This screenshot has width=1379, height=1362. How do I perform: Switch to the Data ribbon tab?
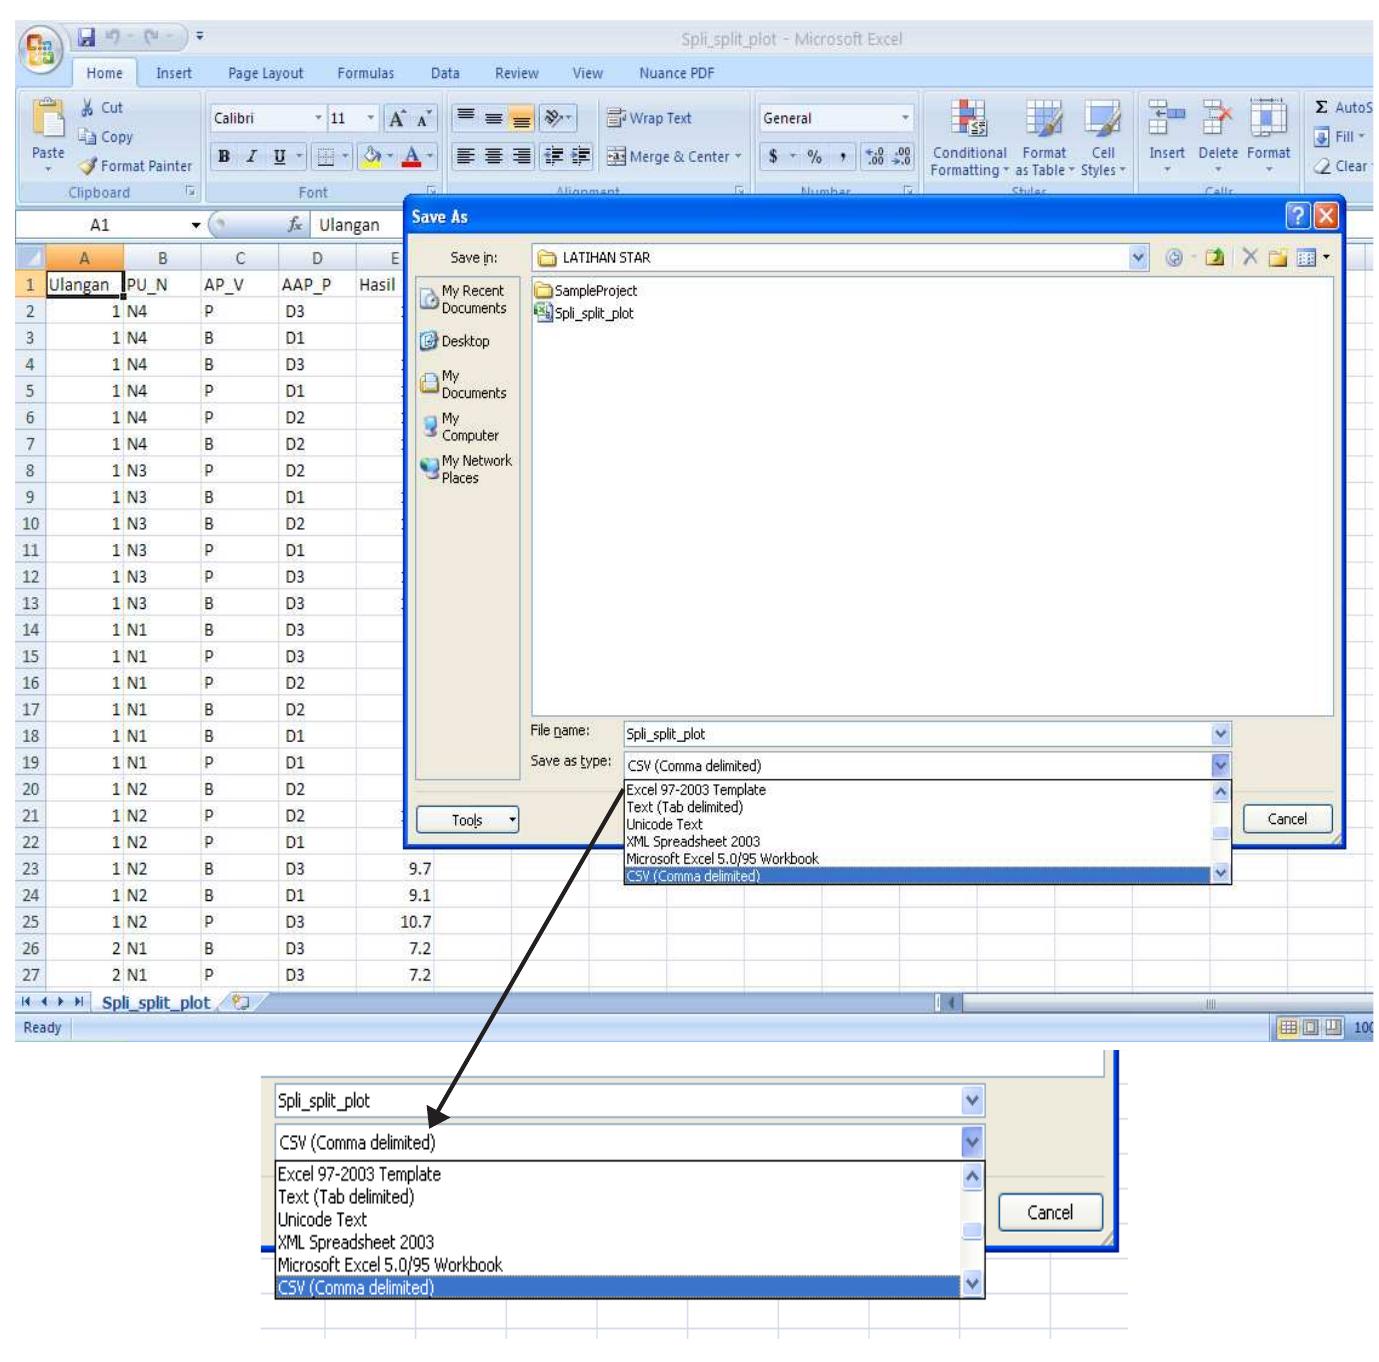[444, 73]
